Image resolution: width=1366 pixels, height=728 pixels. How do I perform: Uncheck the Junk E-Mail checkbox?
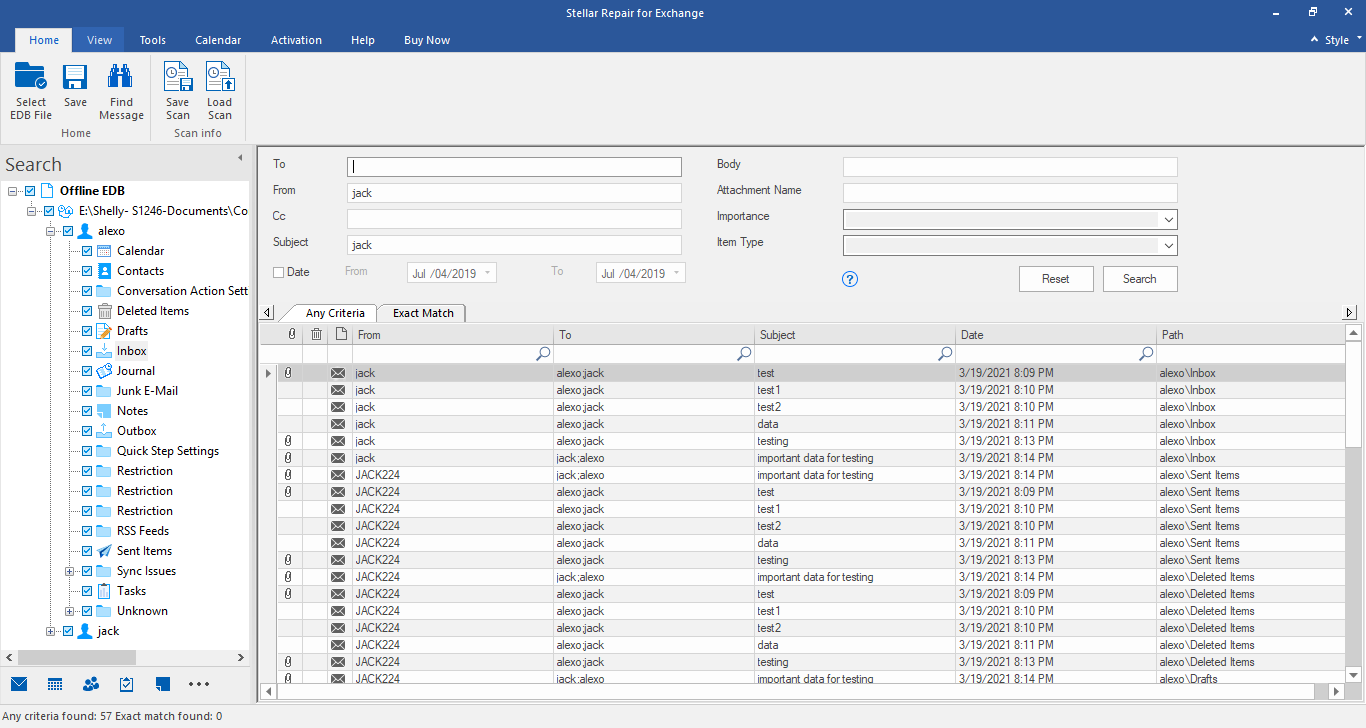[x=87, y=391]
